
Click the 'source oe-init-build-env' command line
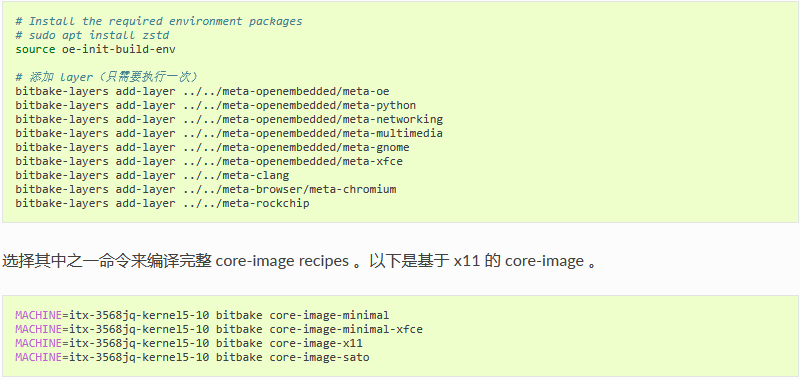95,49
